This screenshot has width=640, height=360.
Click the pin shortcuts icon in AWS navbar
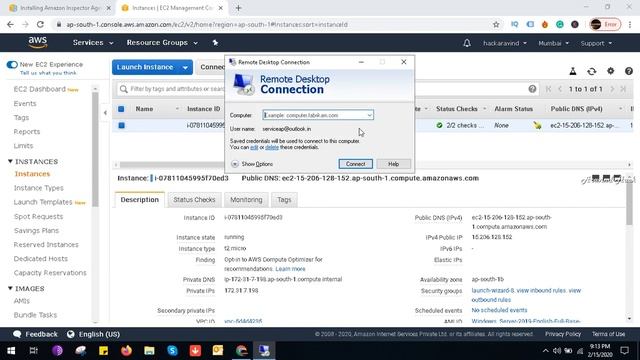(x=215, y=42)
